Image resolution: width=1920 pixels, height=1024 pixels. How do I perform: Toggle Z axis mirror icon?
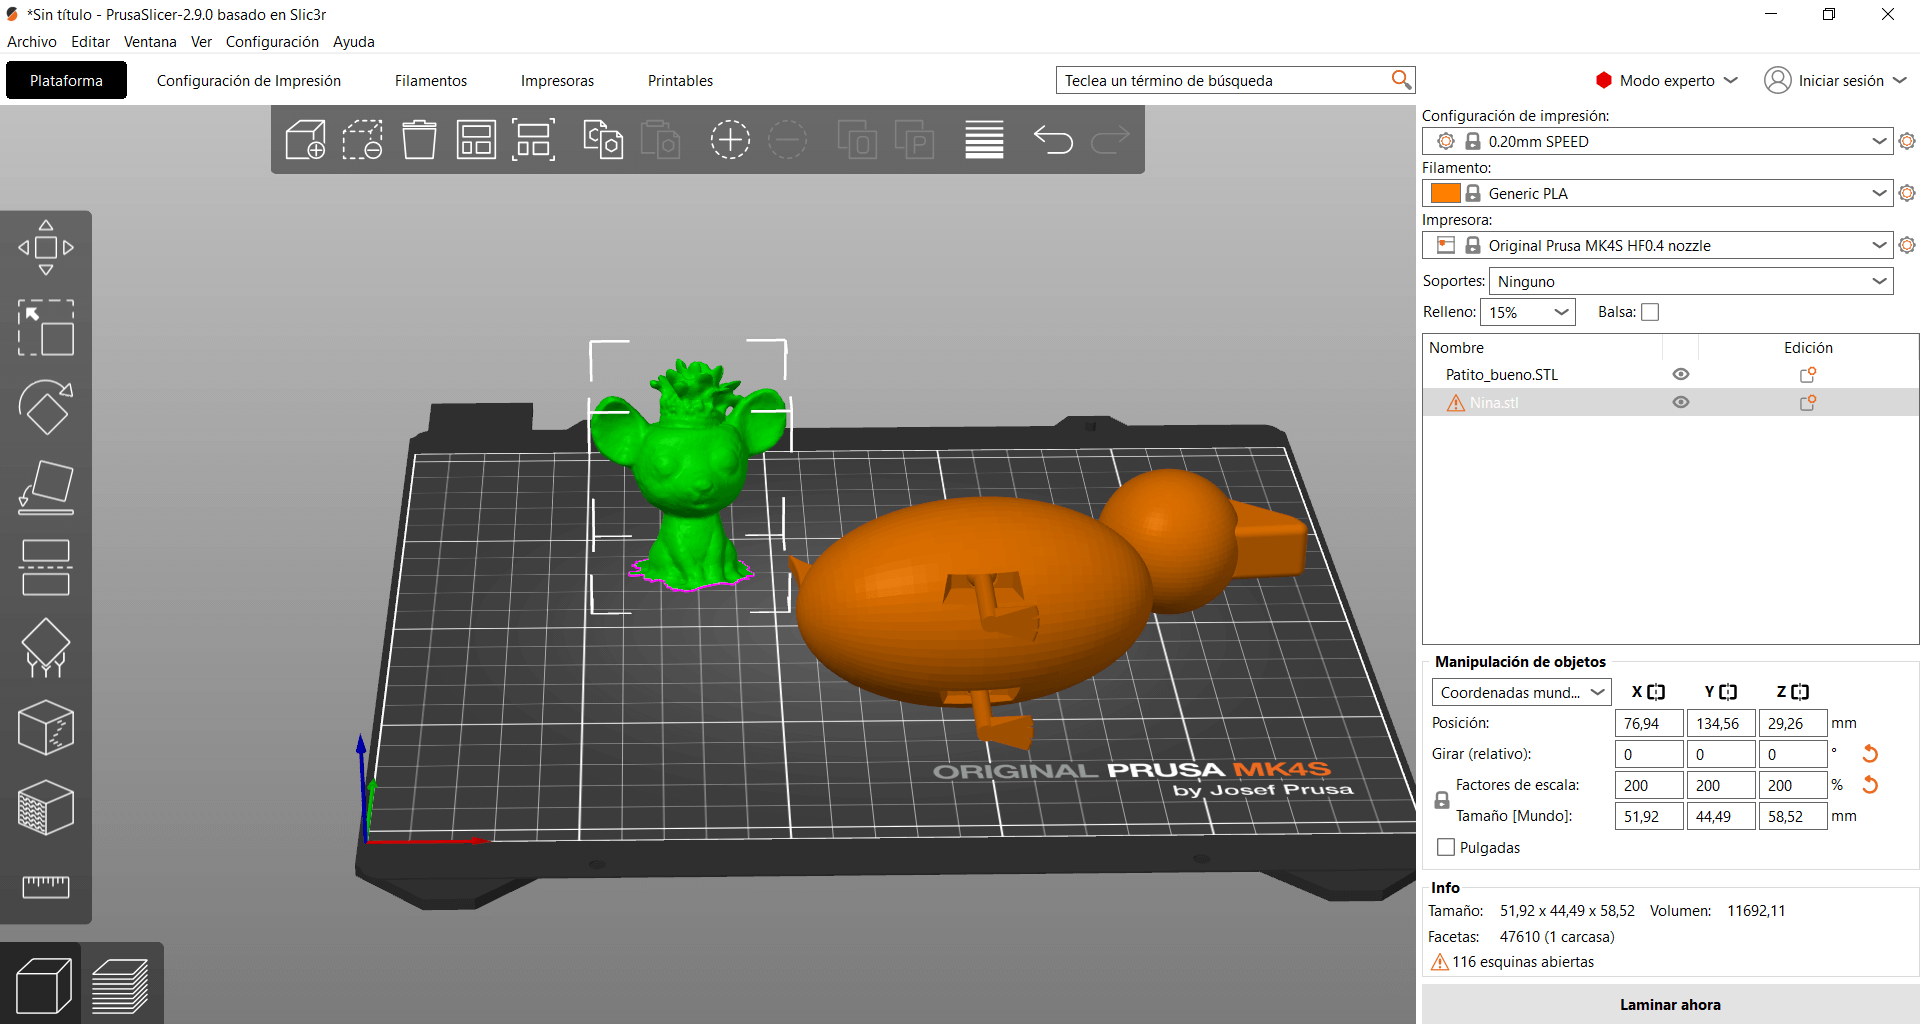pyautogui.click(x=1800, y=692)
